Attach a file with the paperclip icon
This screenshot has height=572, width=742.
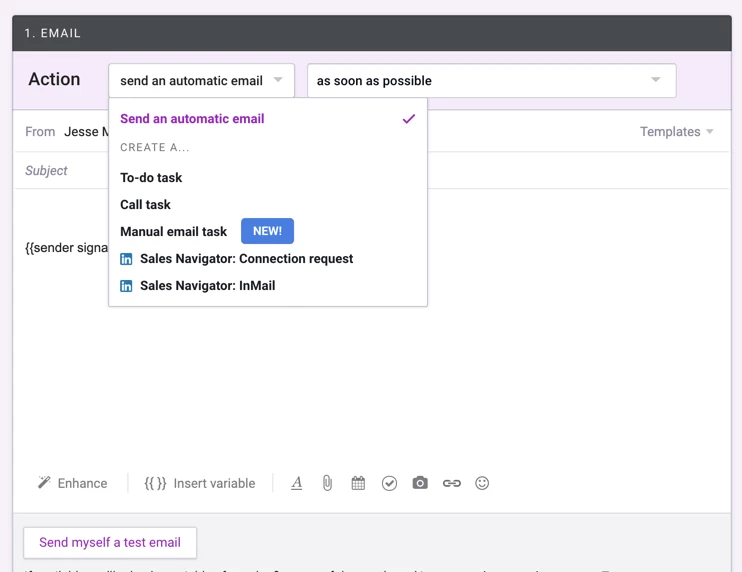point(327,483)
